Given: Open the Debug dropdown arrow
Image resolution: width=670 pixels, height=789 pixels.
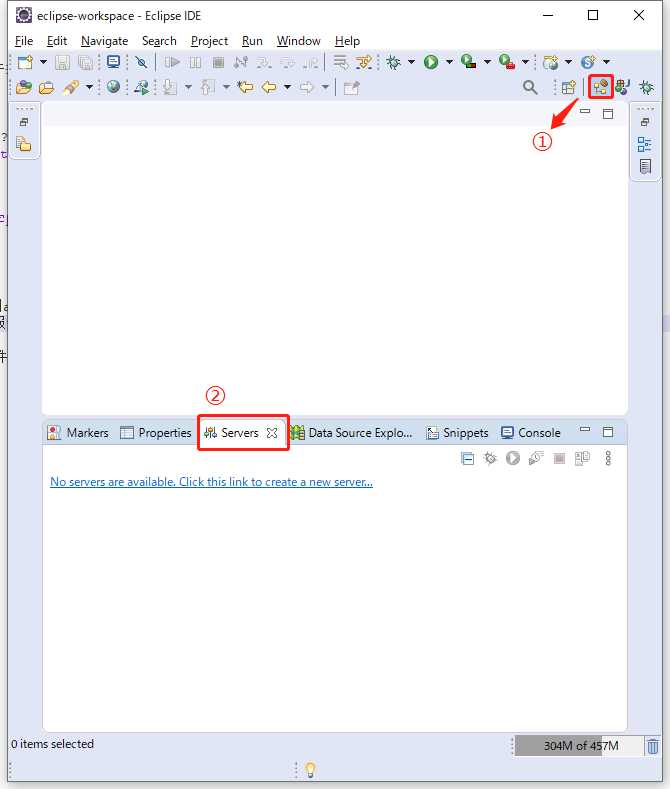Looking at the screenshot, I should click(x=411, y=62).
